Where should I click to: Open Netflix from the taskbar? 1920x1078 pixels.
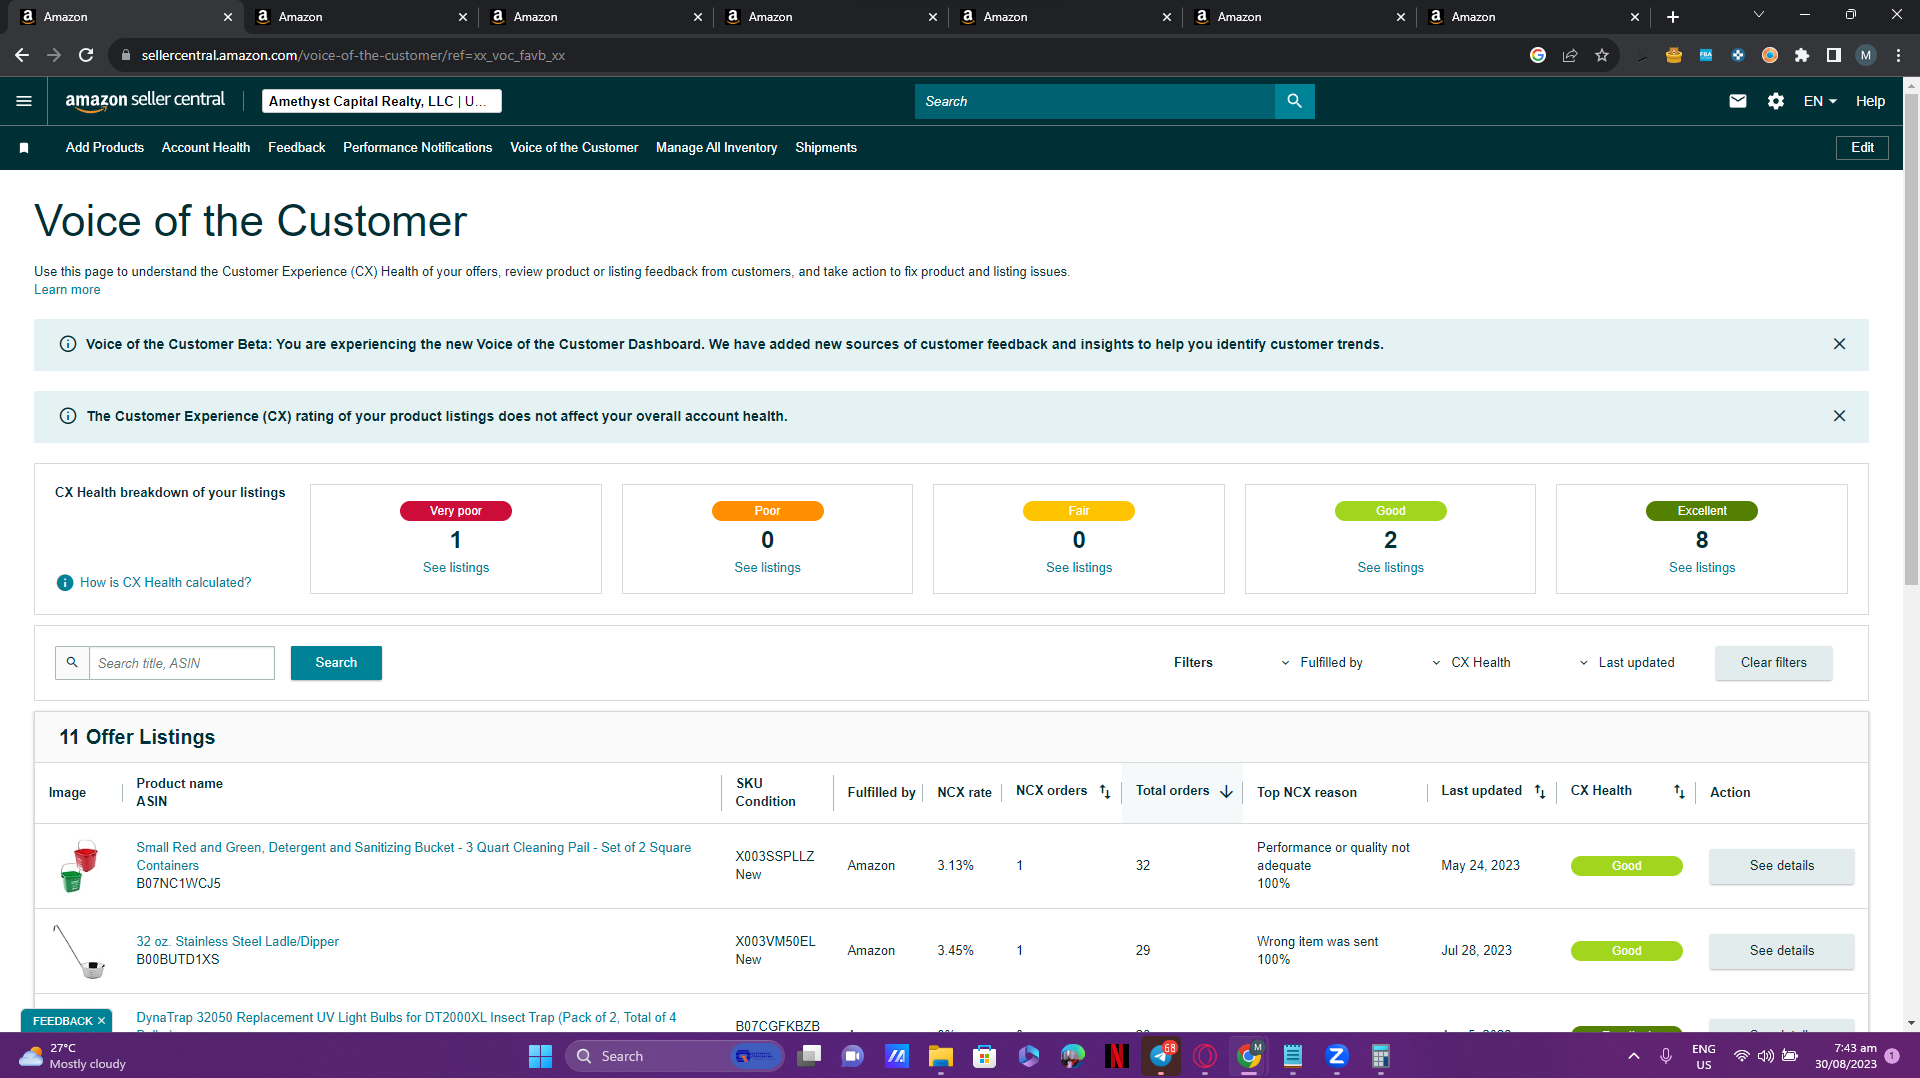coord(1117,1056)
